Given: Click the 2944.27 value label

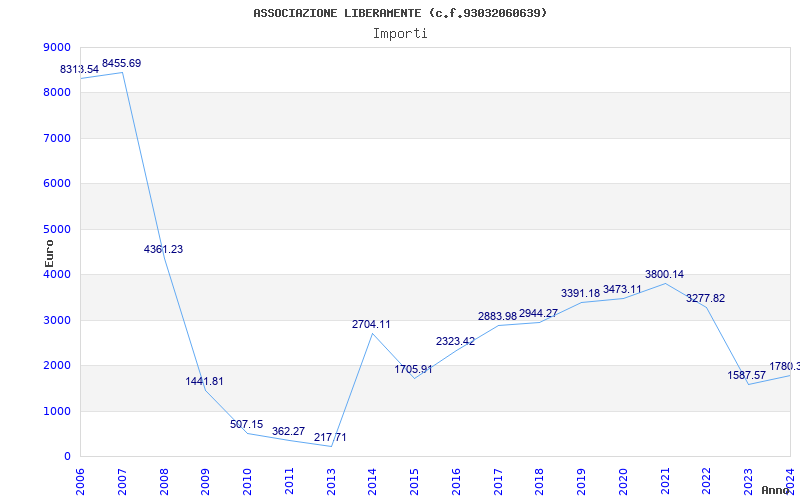Looking at the screenshot, I should click(x=538, y=313).
